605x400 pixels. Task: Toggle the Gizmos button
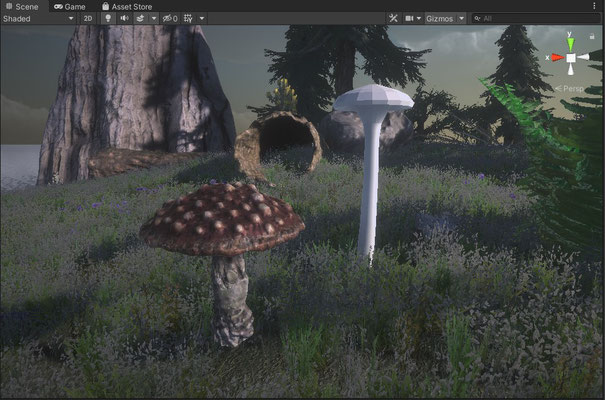pyautogui.click(x=439, y=19)
